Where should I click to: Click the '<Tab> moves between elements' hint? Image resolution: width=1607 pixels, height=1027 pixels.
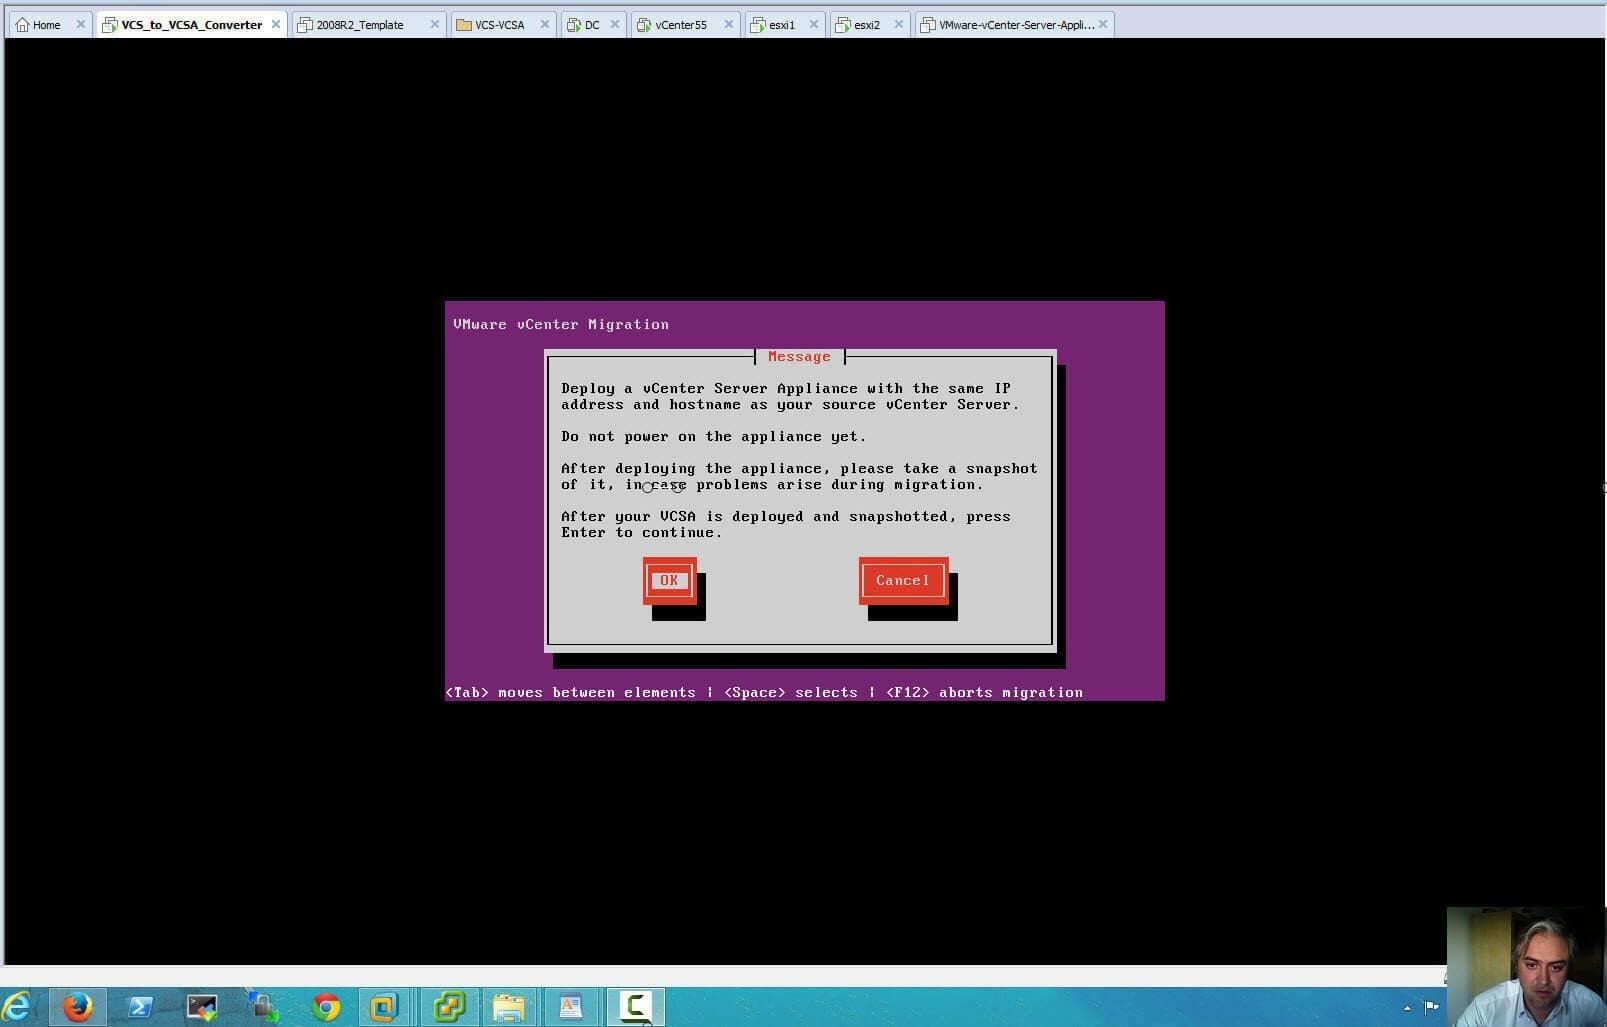click(x=570, y=692)
